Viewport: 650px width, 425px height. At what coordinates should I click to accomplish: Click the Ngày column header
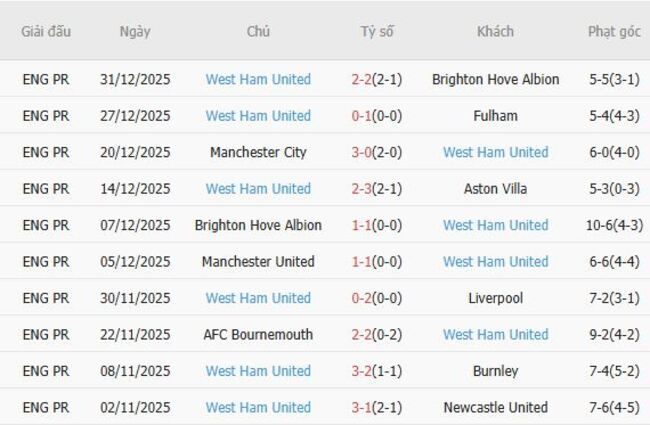pyautogui.click(x=135, y=31)
